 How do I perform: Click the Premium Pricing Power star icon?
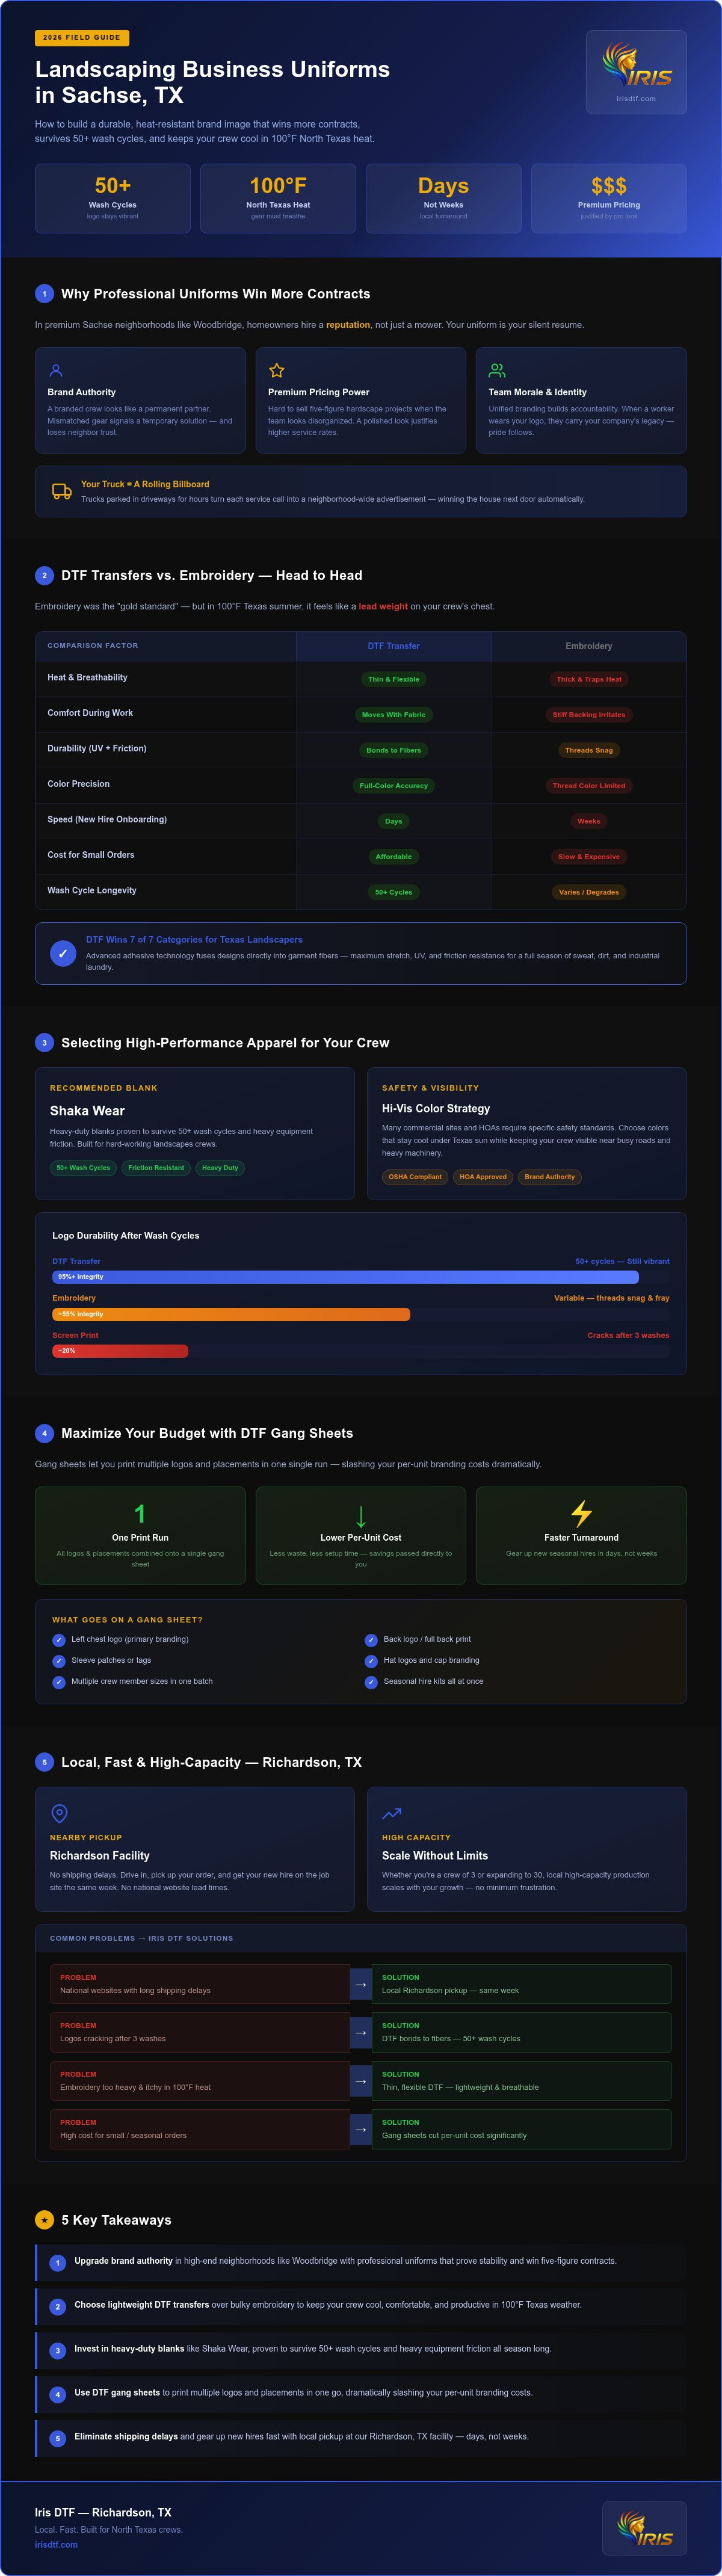[277, 370]
